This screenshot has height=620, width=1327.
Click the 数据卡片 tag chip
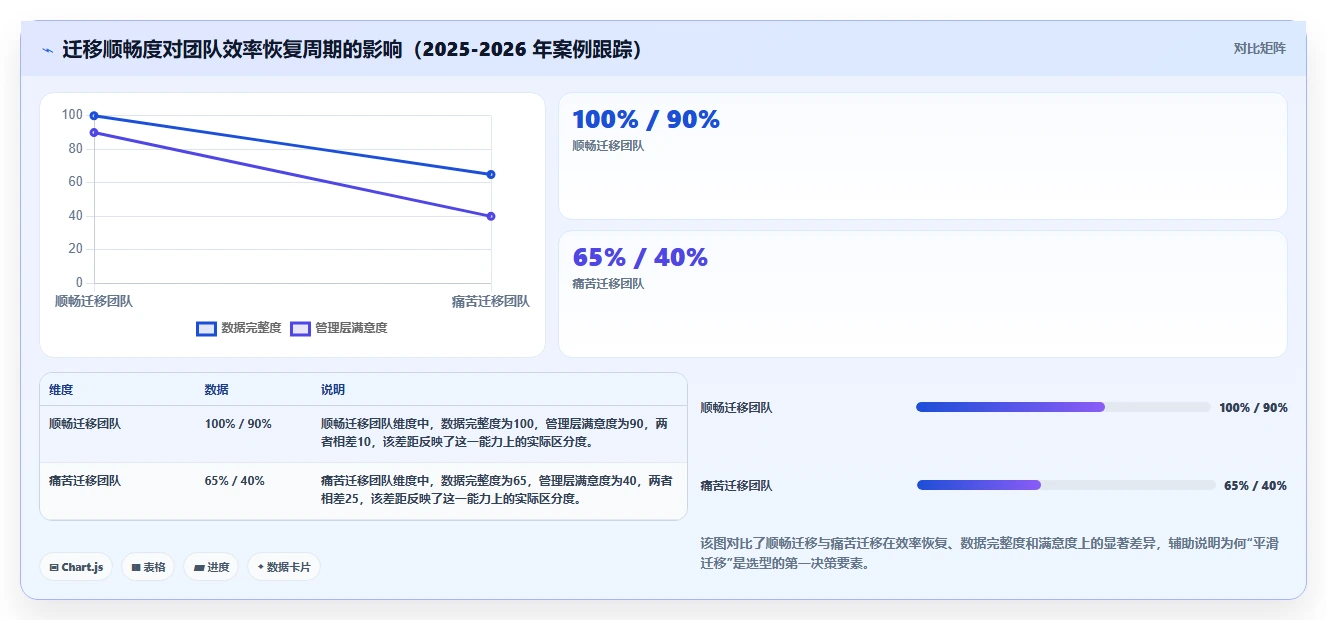[284, 567]
